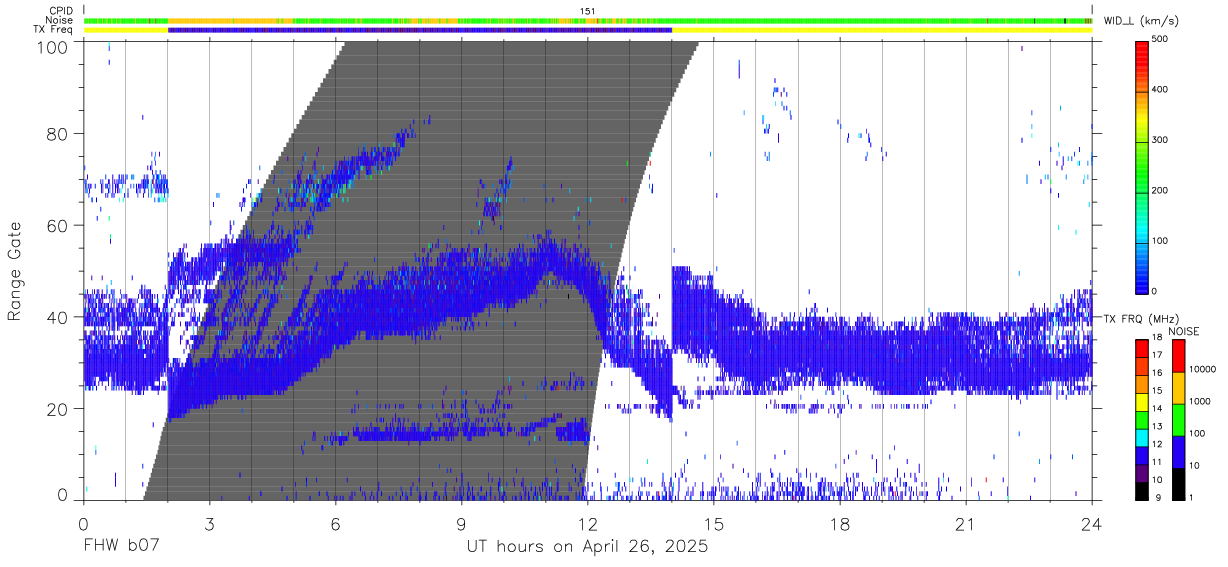Click the FHW b07 beam label
This screenshot has height=567, width=1228.
tap(121, 547)
